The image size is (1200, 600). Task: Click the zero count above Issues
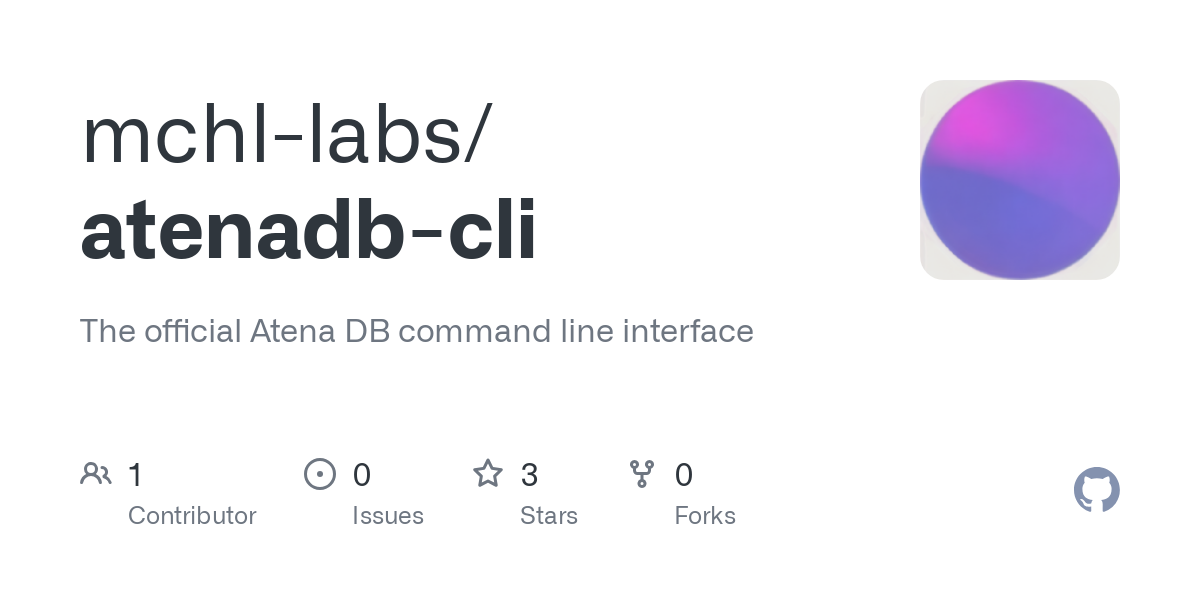tap(362, 474)
